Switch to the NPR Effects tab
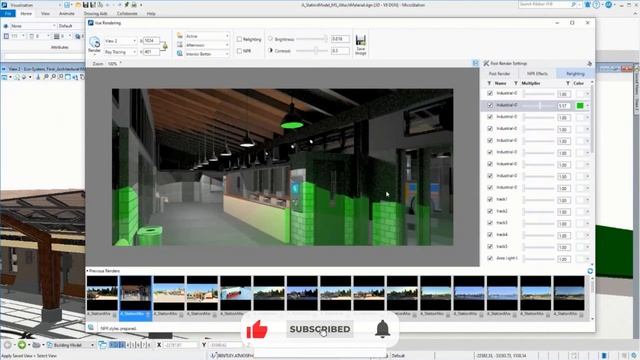The height and width of the screenshot is (360, 640). (537, 73)
